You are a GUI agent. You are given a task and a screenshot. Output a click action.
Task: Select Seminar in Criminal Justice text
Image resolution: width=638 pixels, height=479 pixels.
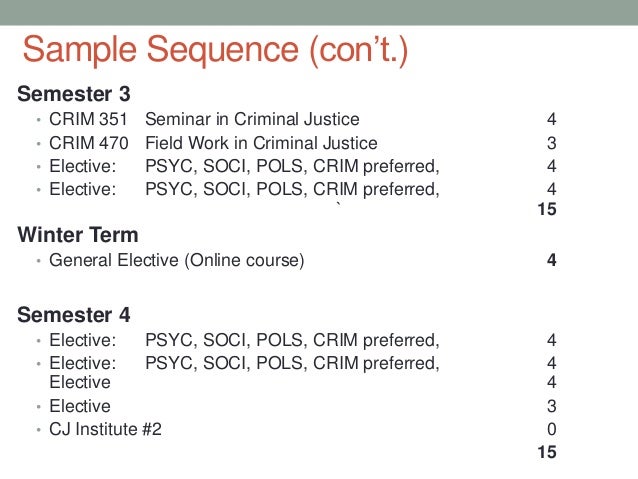click(x=252, y=119)
